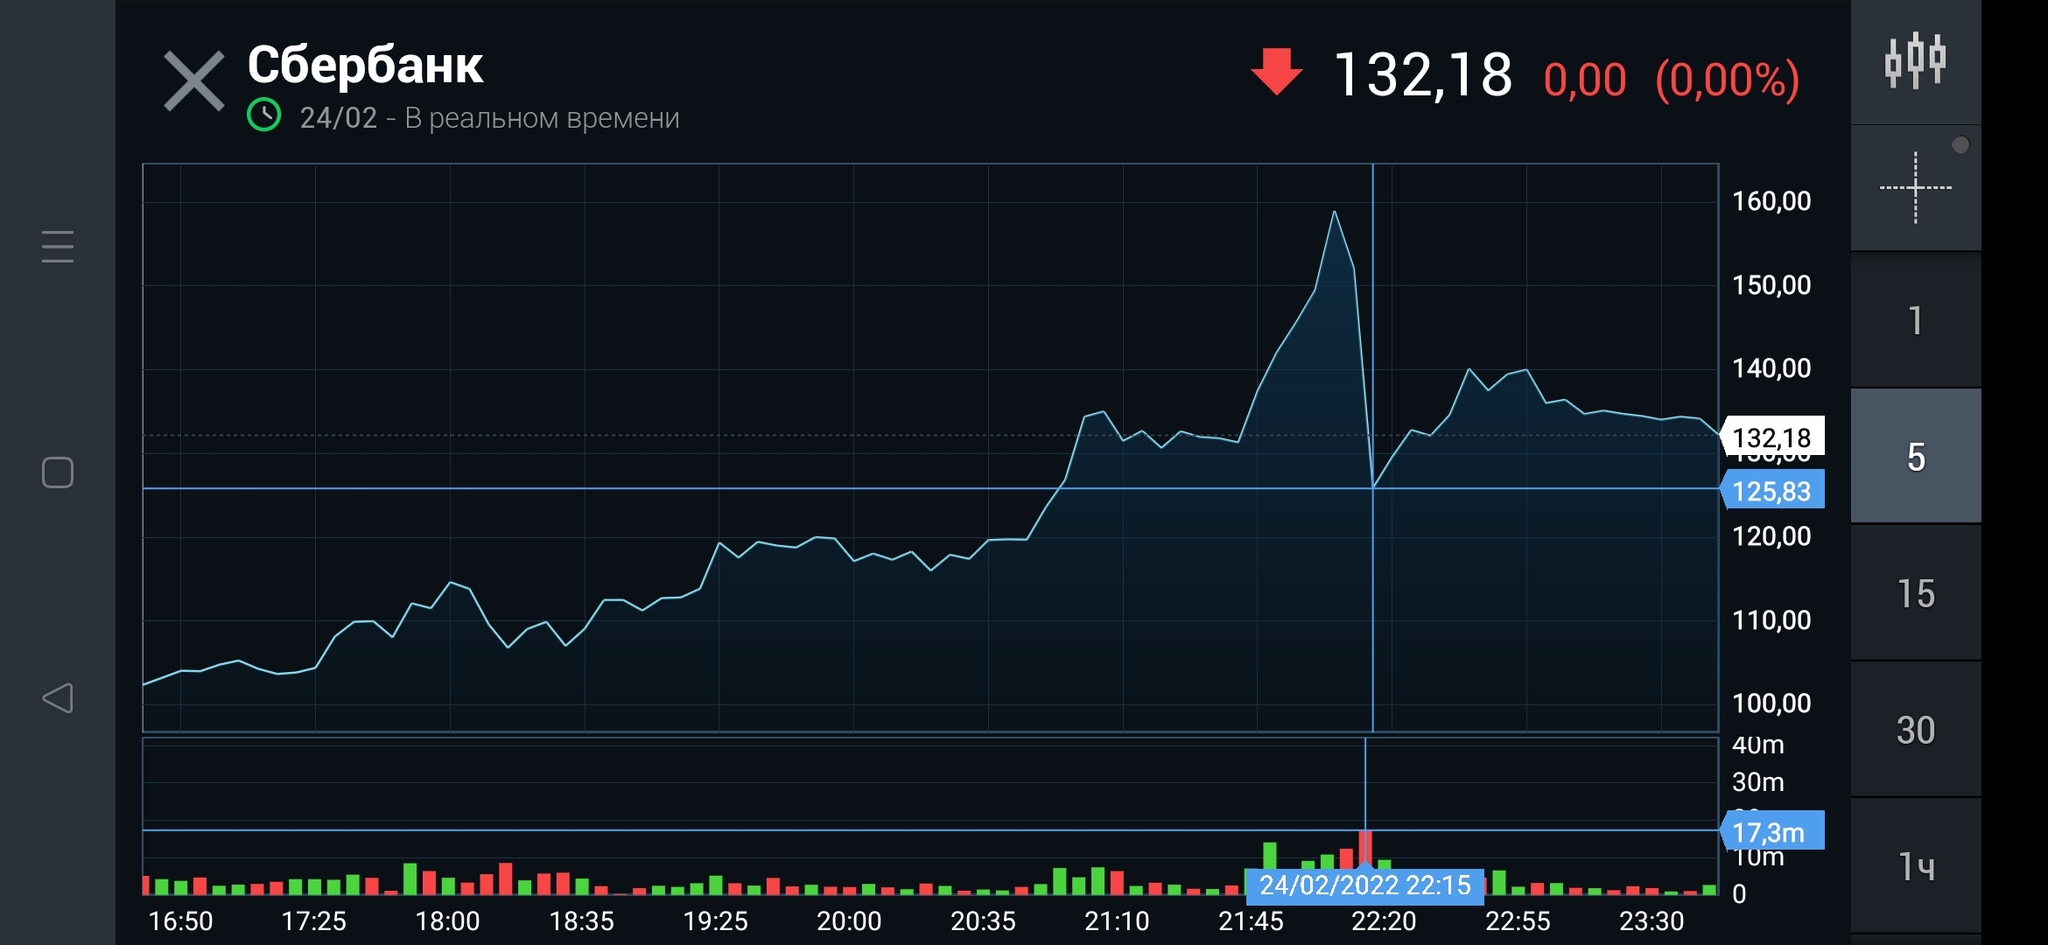The height and width of the screenshot is (945, 2048).
Task: Click the 100,00 price axis label
Action: [x=1771, y=703]
